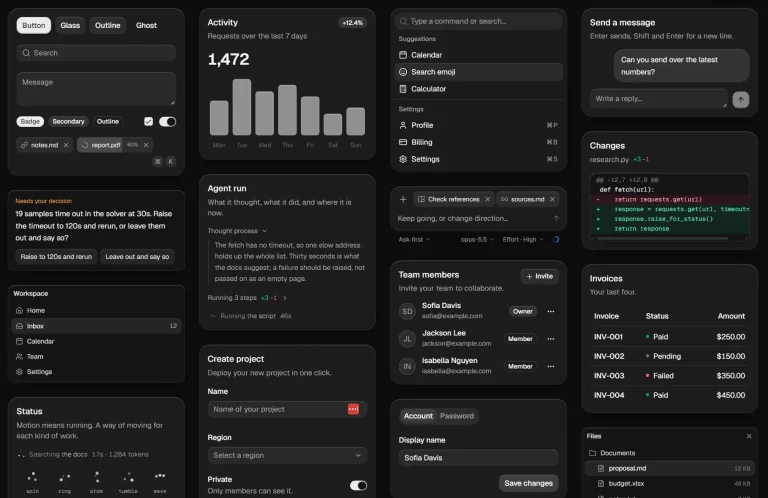Go to Home in the Workspace sidebar

96,310
